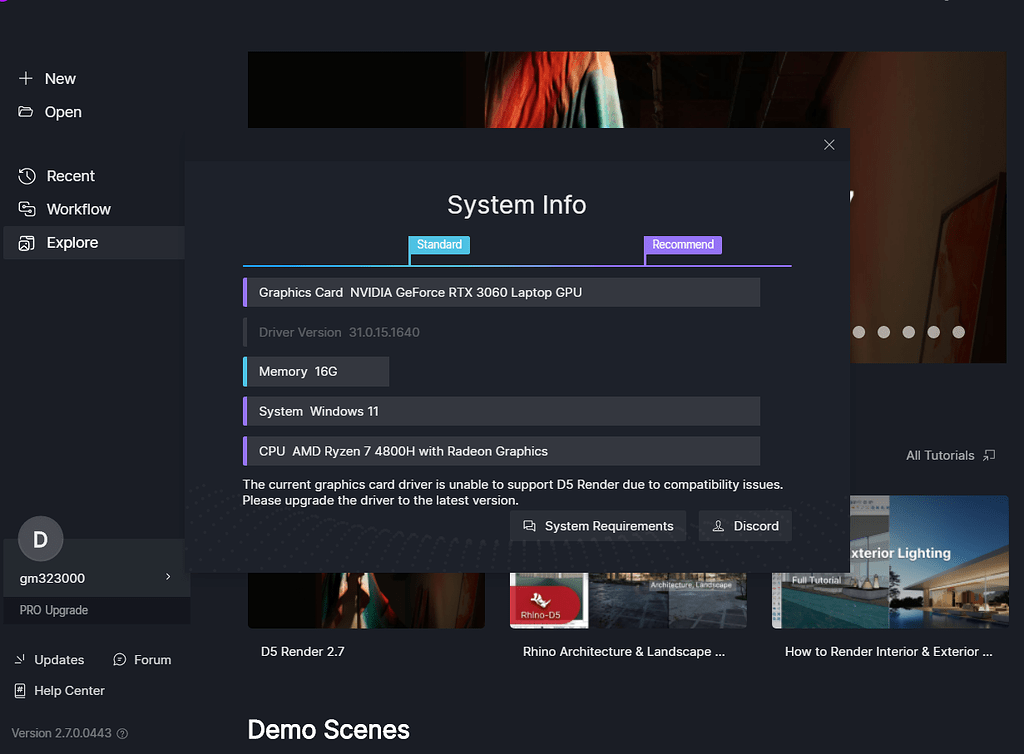Click the Demo Scenes heading
The image size is (1024, 754).
coord(328,730)
